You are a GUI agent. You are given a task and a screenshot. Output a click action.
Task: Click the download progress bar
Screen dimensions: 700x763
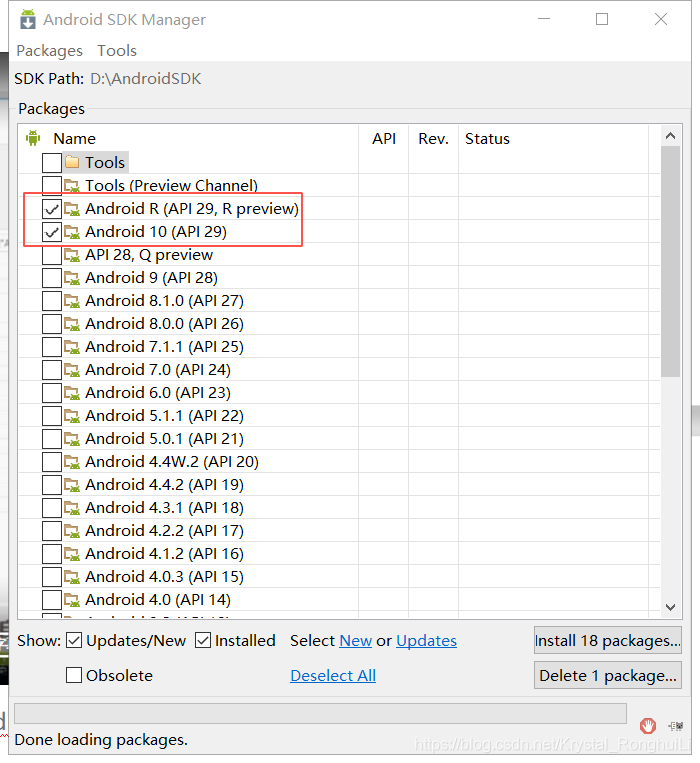(321, 713)
